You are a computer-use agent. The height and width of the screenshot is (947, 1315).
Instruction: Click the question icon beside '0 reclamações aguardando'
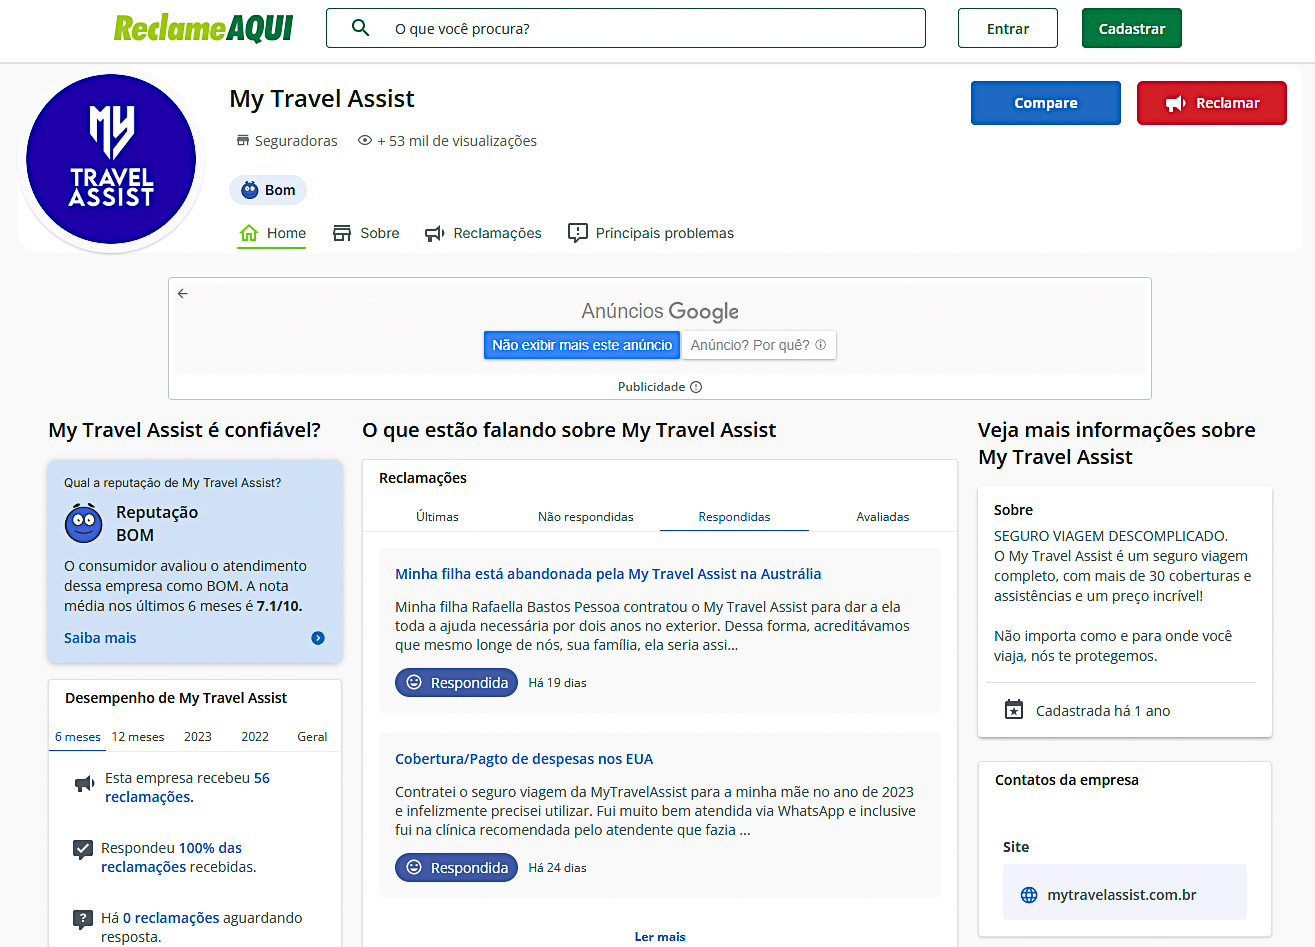point(84,920)
